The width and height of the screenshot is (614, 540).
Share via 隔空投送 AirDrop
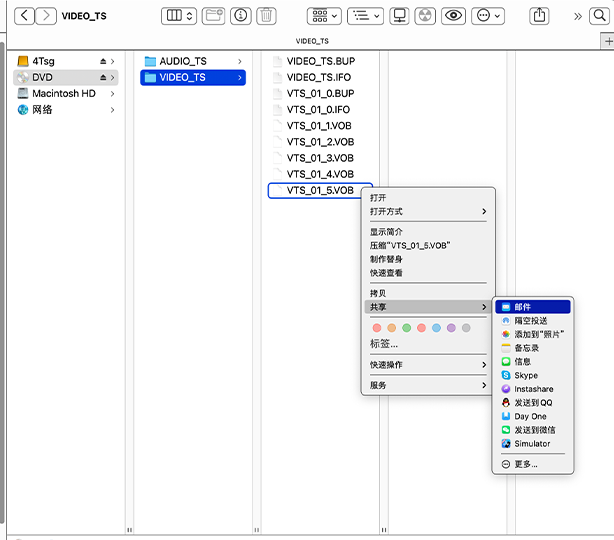[533, 321]
